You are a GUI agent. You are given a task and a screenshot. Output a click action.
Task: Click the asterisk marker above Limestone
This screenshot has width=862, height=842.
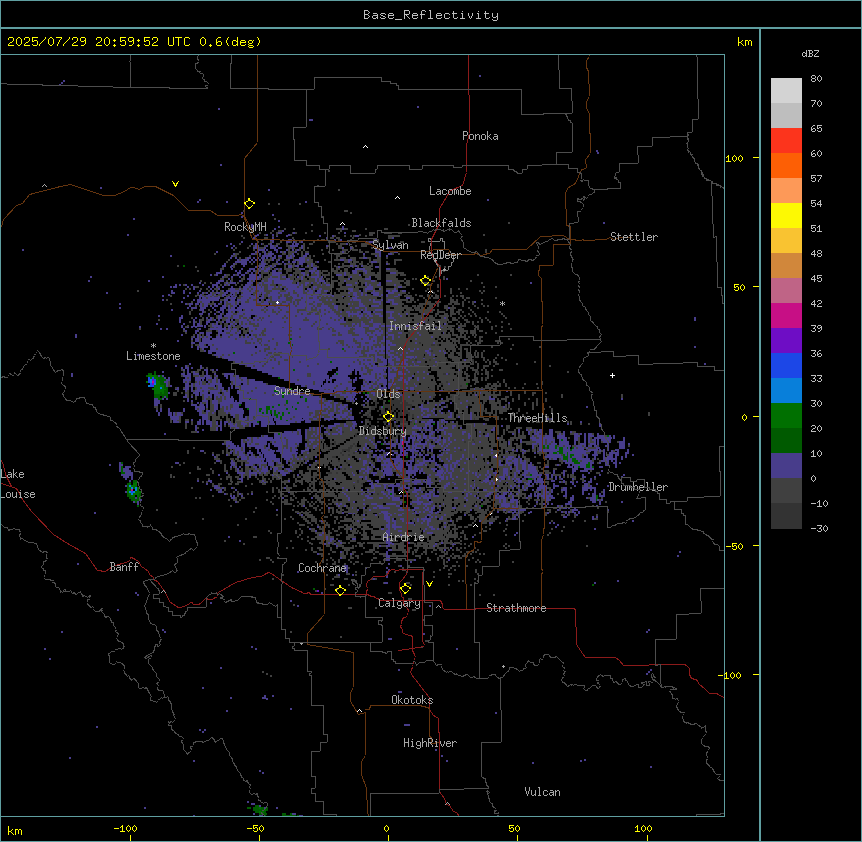click(x=153, y=346)
